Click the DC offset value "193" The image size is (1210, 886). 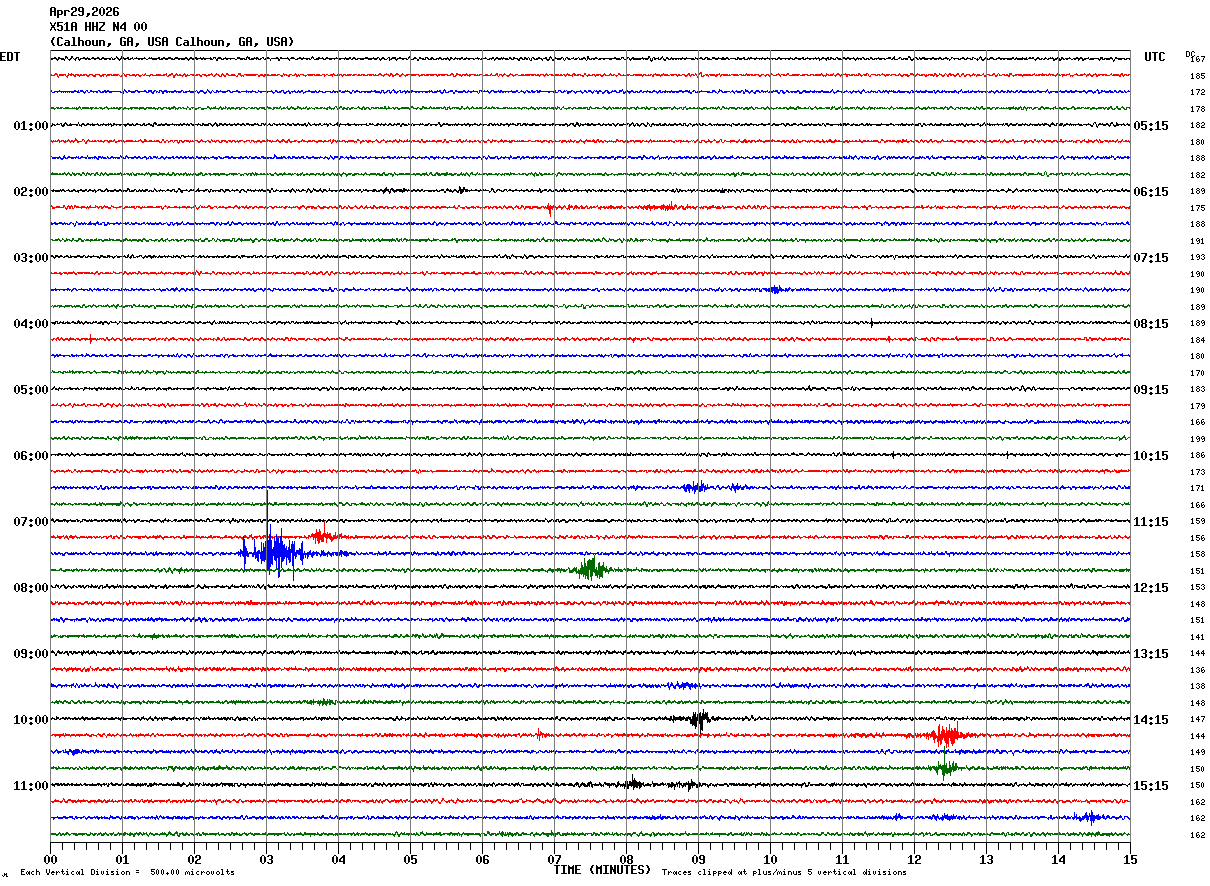pyautogui.click(x=1197, y=258)
